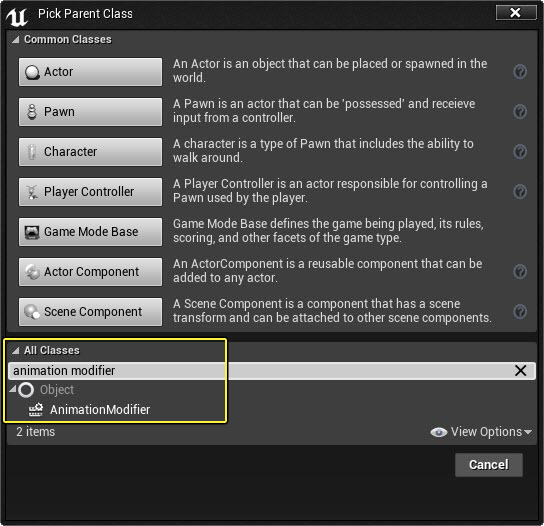Click the help icon for Actor Component
This screenshot has height=526, width=544.
click(520, 271)
